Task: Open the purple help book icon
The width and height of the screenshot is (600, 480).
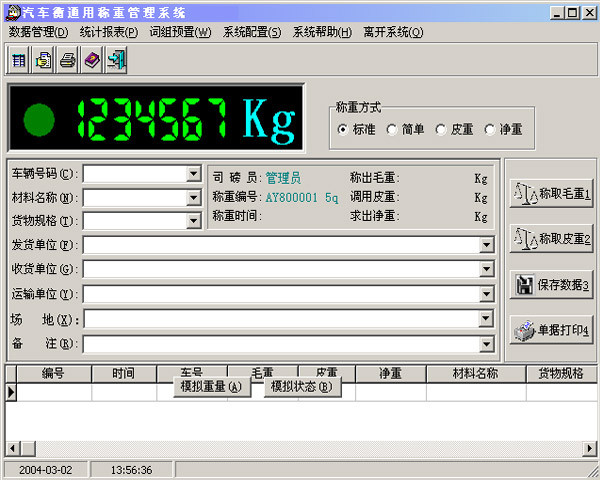Action: 92,61
